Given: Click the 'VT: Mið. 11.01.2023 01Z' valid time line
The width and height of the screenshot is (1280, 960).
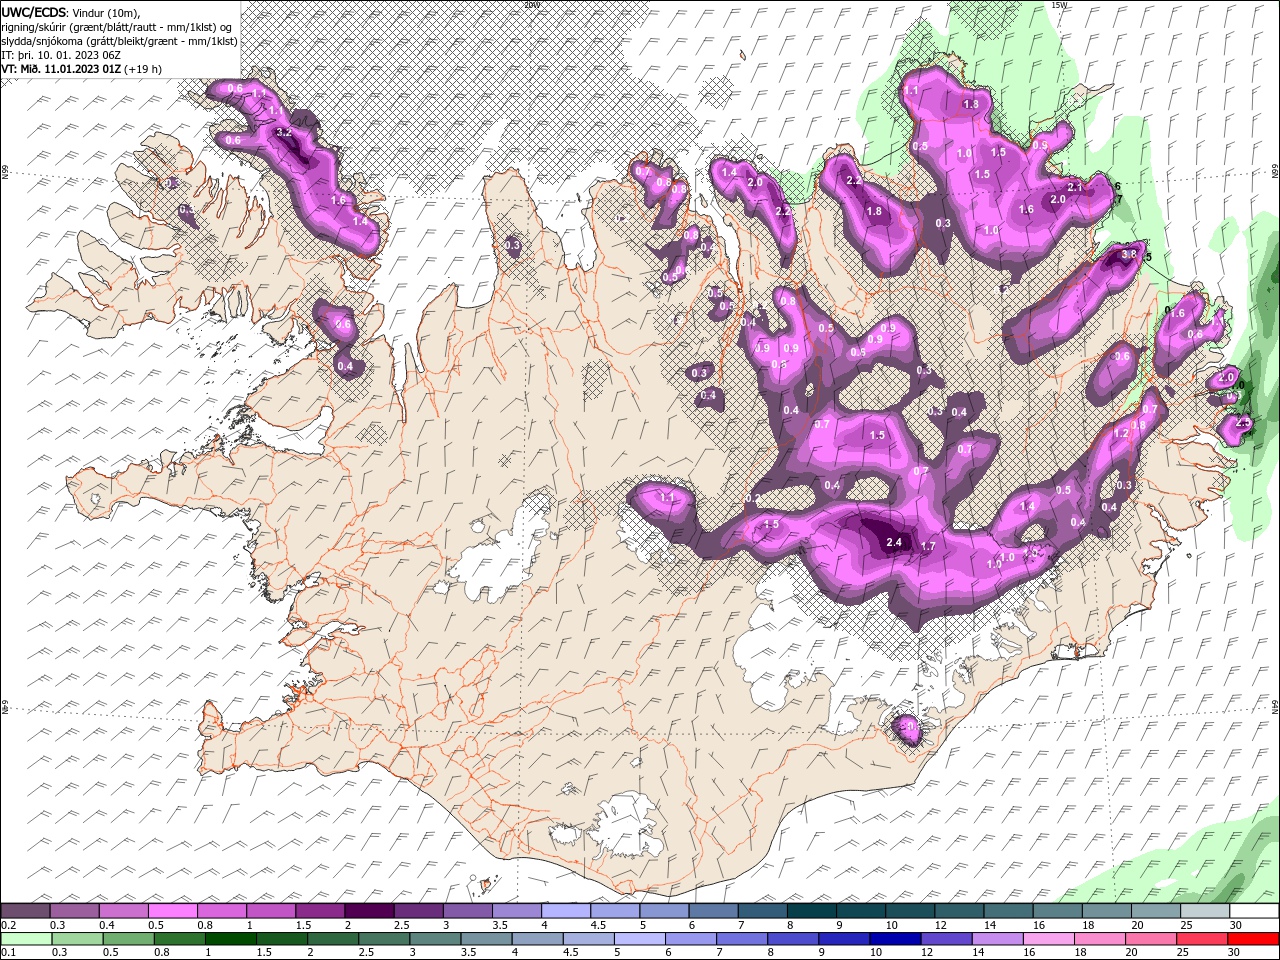Looking at the screenshot, I should [x=62, y=69].
